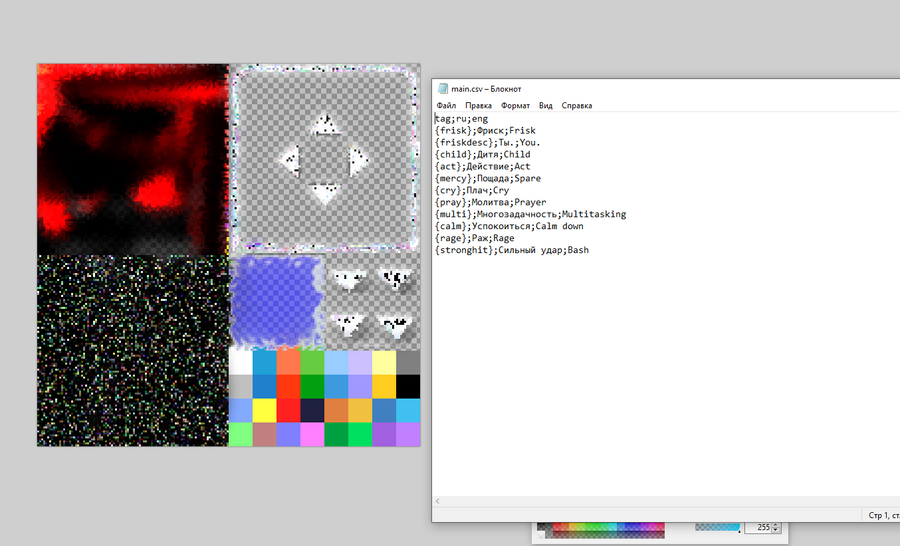Click the 255 alpha value field
This screenshot has height=546, width=900.
tap(758, 527)
